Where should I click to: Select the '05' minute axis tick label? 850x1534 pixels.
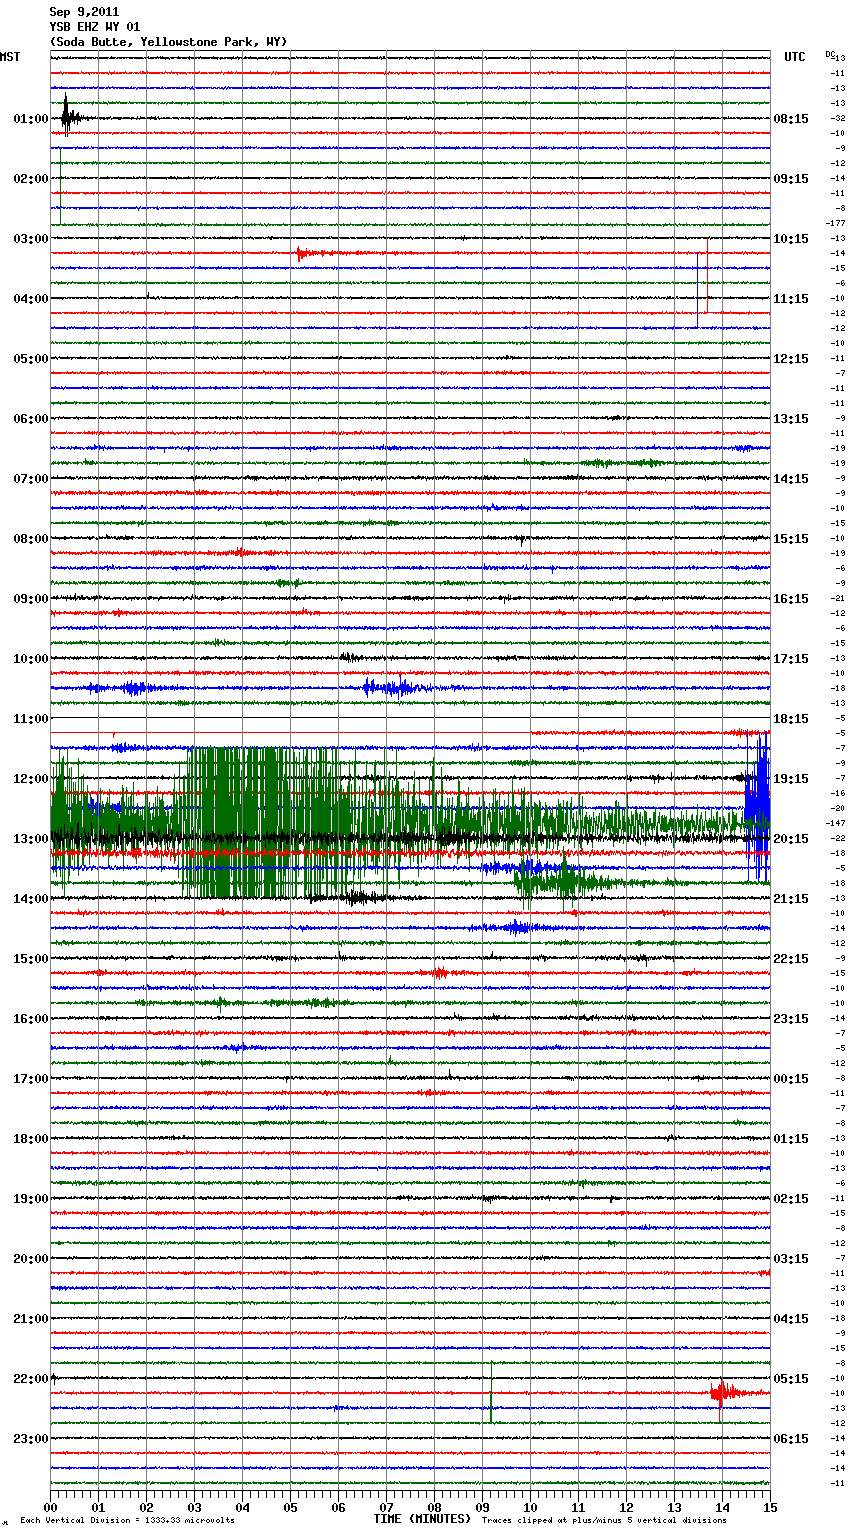tap(291, 1507)
